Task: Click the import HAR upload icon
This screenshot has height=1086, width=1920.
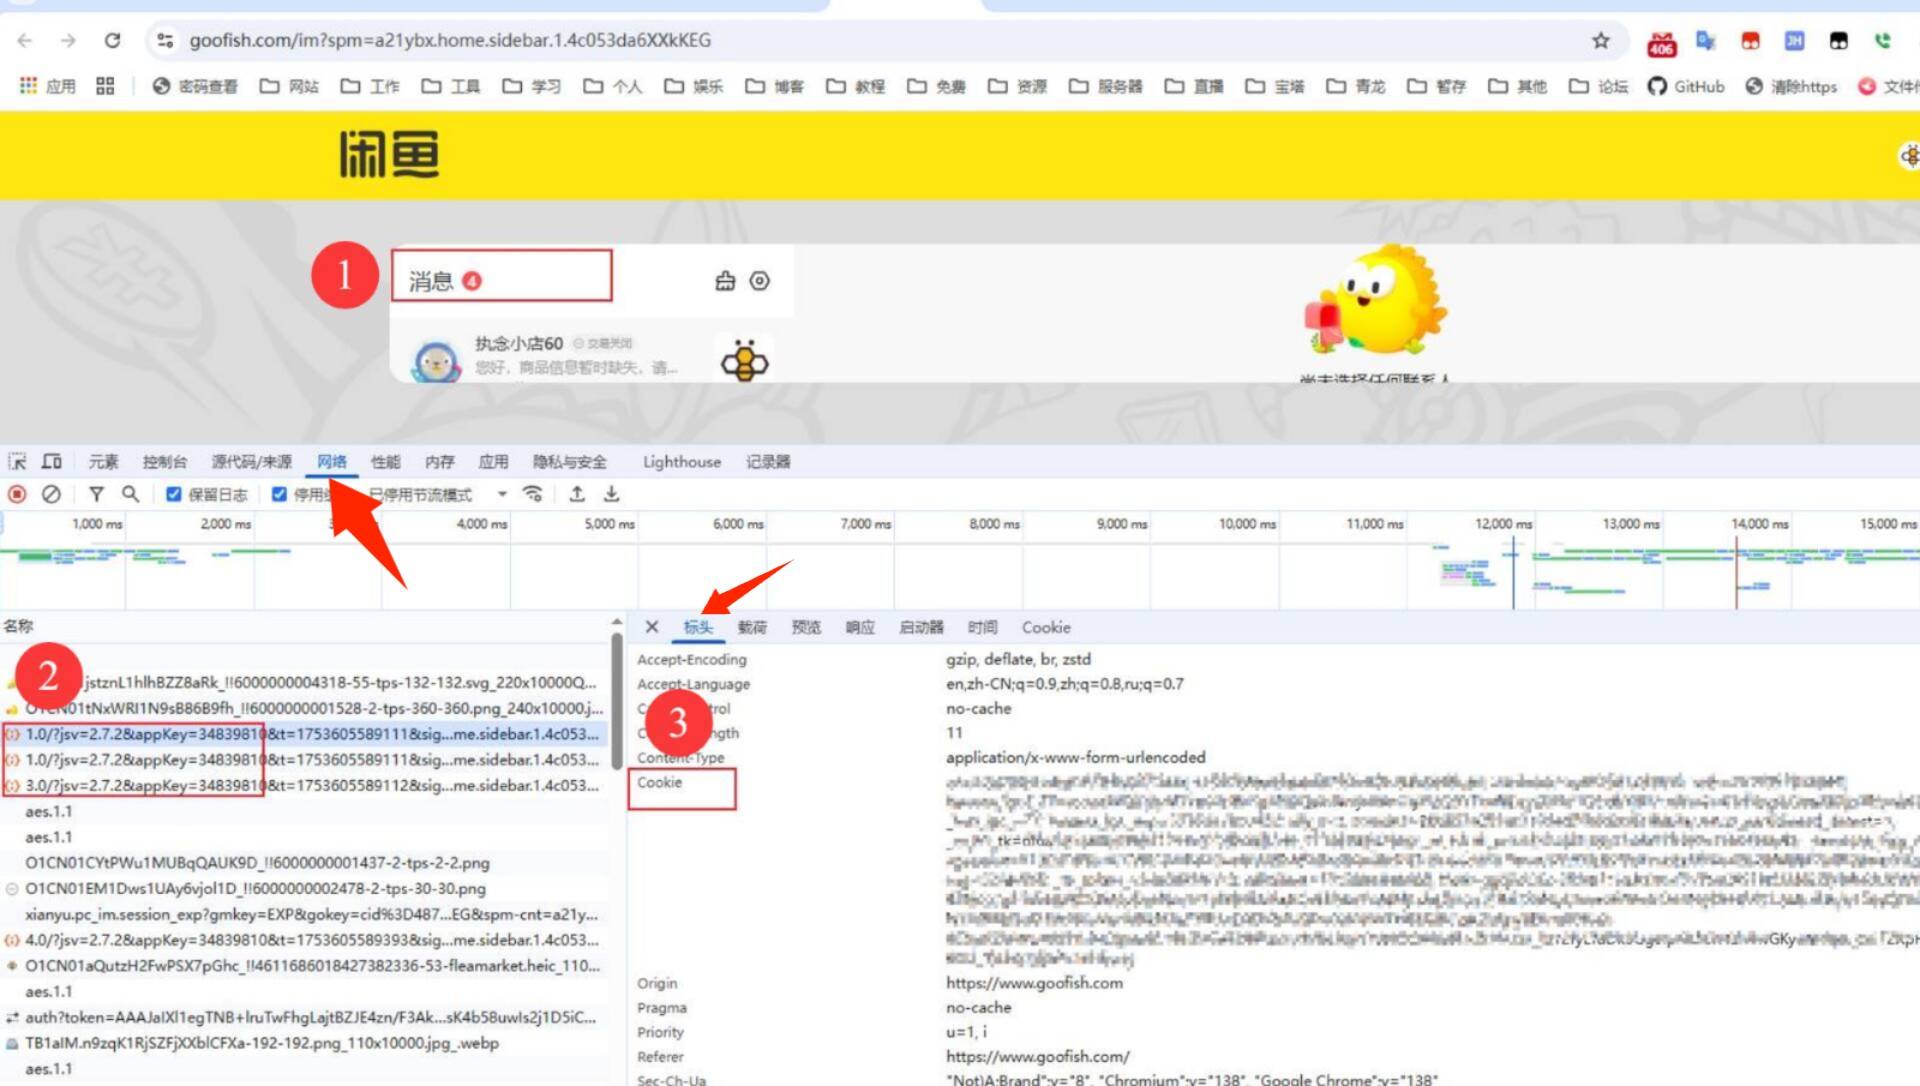Action: 577,494
